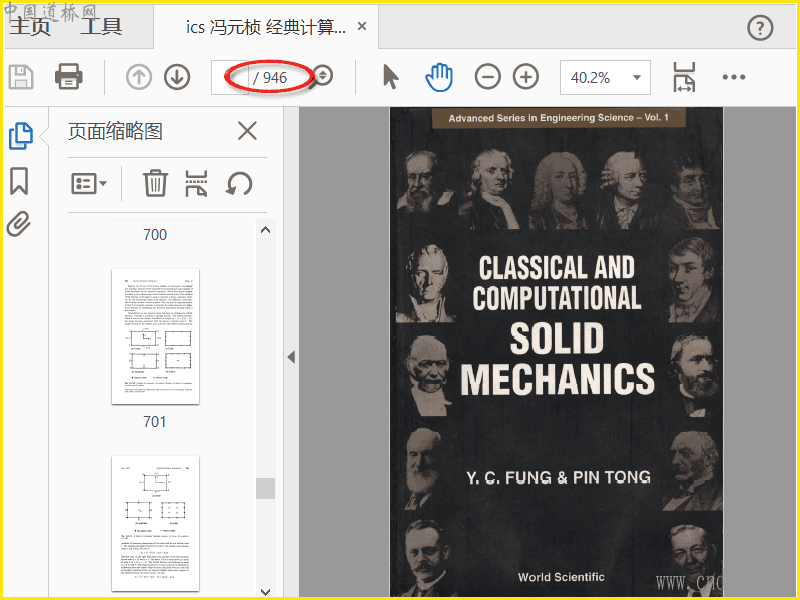
Task: Open the attachments paperclip panel
Action: coord(19,224)
